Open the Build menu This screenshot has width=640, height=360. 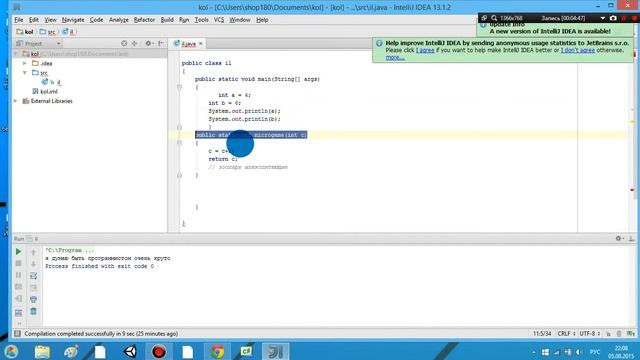[x=167, y=20]
